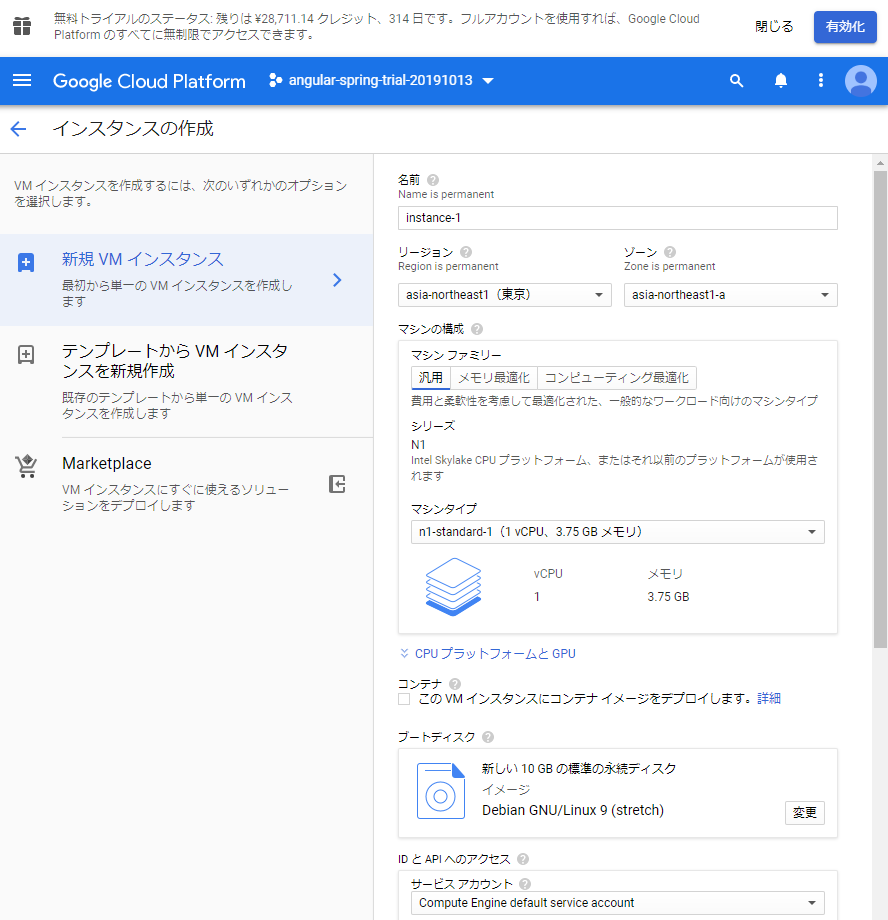Click the Debian GNU/Linux 9 (stretch) text
This screenshot has width=888, height=920.
point(573,810)
